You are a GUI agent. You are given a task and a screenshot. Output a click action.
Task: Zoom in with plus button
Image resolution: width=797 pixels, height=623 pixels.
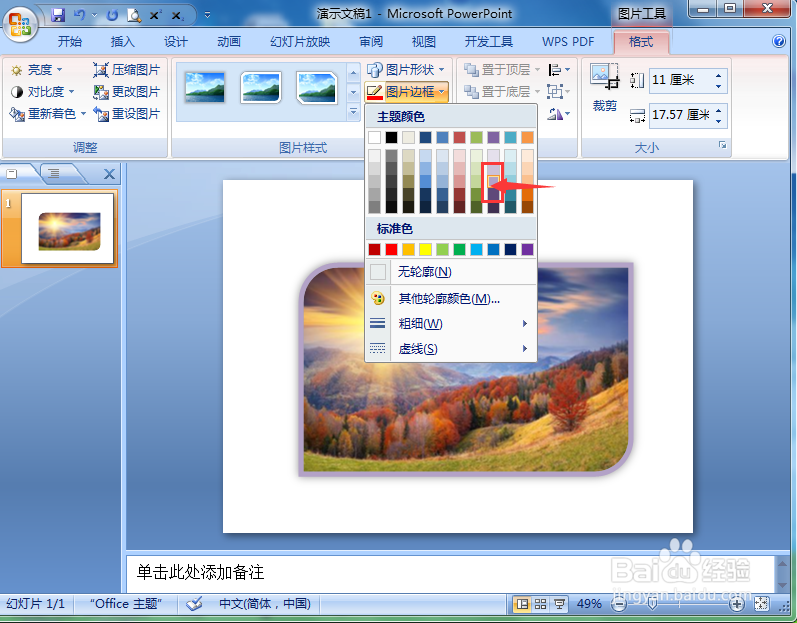pyautogui.click(x=737, y=604)
